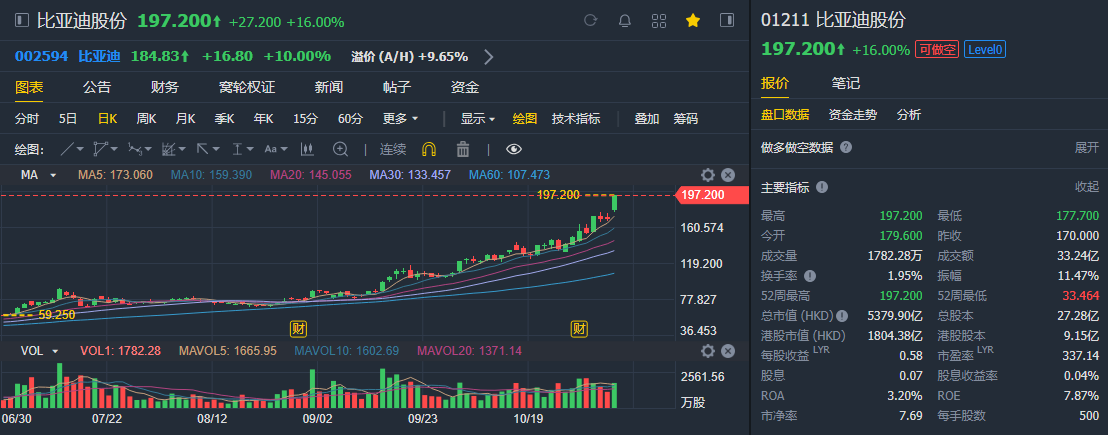This screenshot has height=435, width=1108.
Task: Open the MA indicator dropdown
Action: 53,175
